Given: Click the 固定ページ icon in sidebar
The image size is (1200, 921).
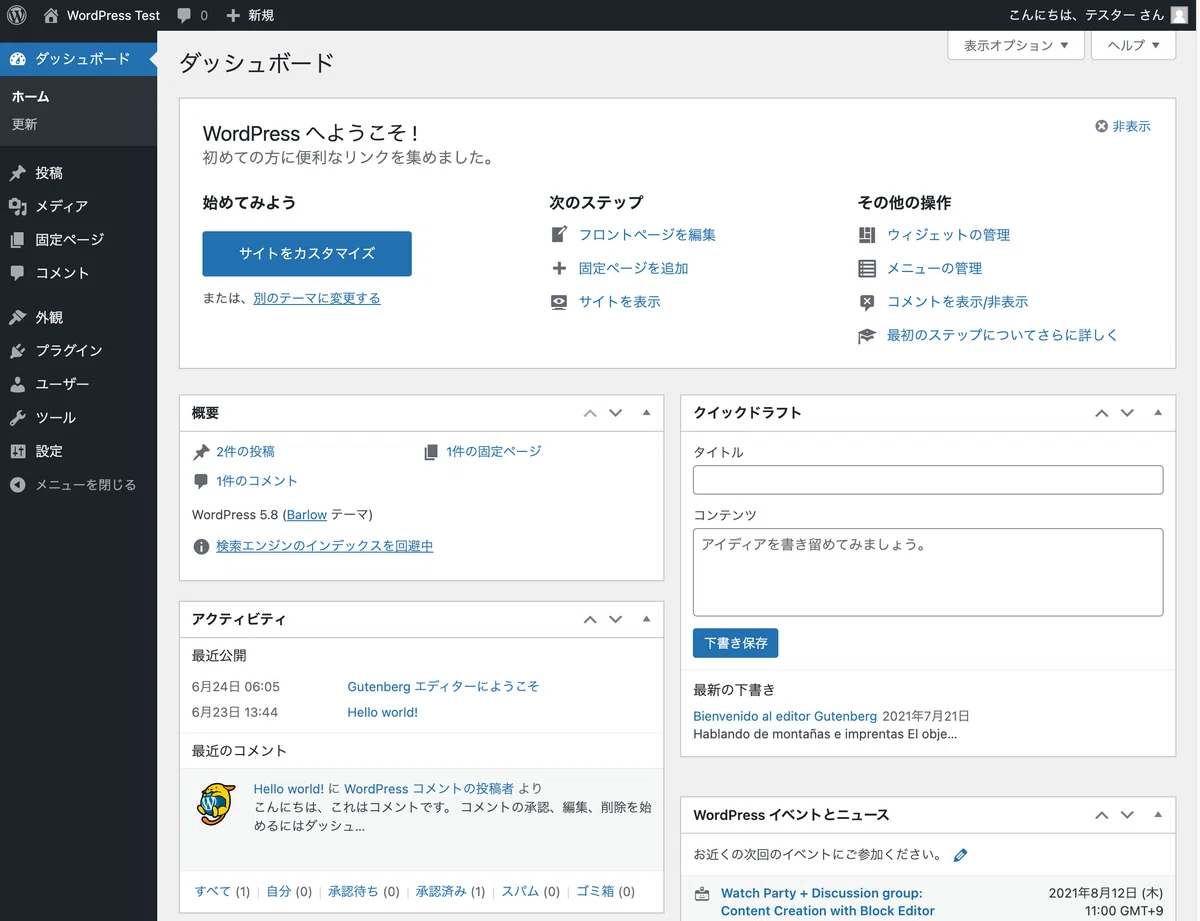Looking at the screenshot, I should [x=18, y=240].
